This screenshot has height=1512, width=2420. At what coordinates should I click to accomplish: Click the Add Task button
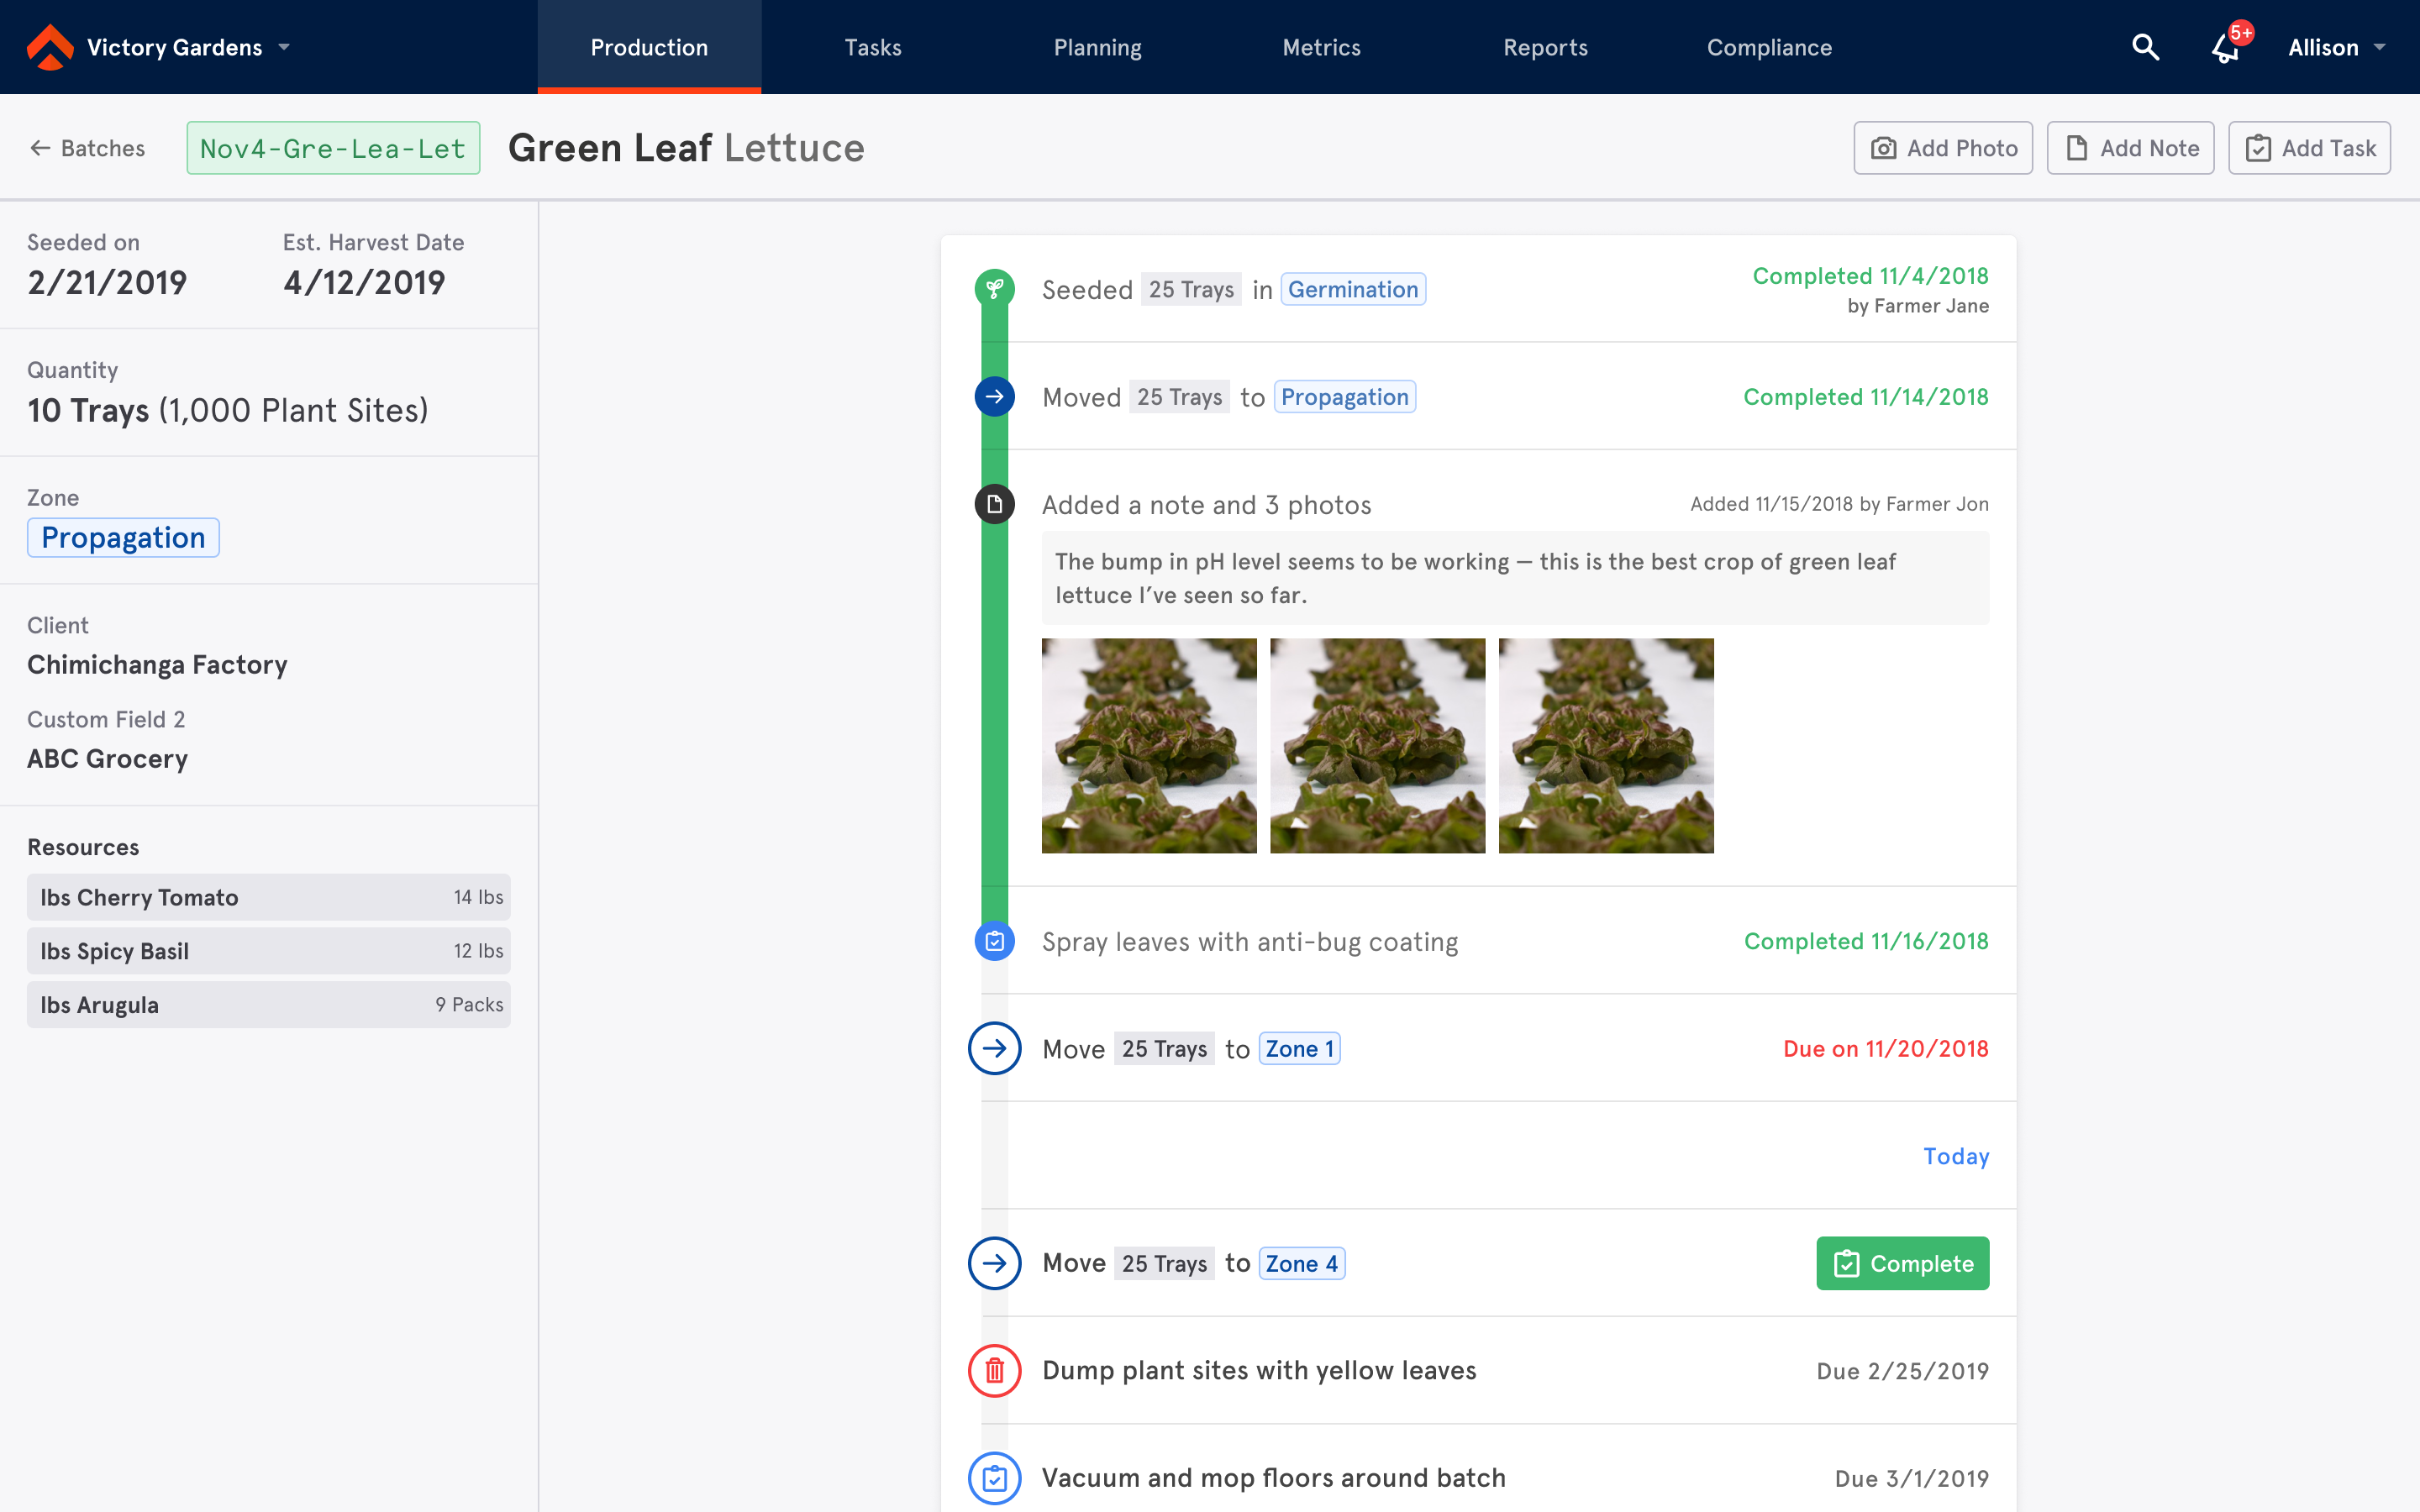click(x=2308, y=148)
